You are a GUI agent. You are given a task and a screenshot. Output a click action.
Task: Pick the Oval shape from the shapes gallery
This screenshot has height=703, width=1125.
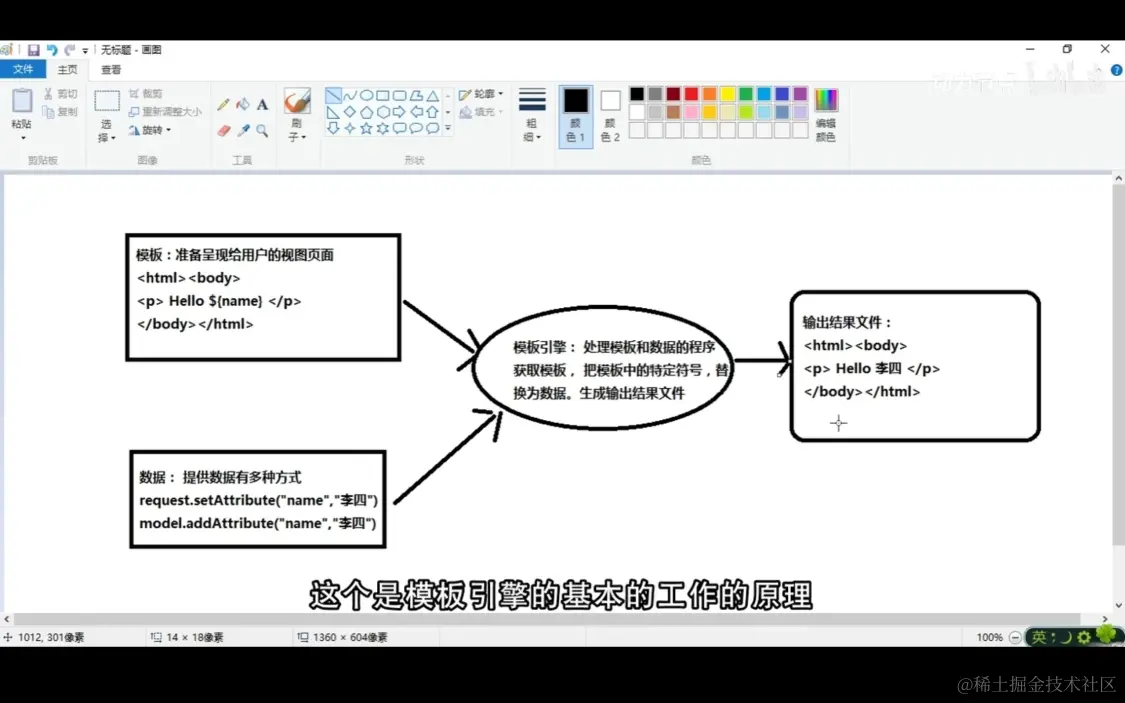(367, 95)
